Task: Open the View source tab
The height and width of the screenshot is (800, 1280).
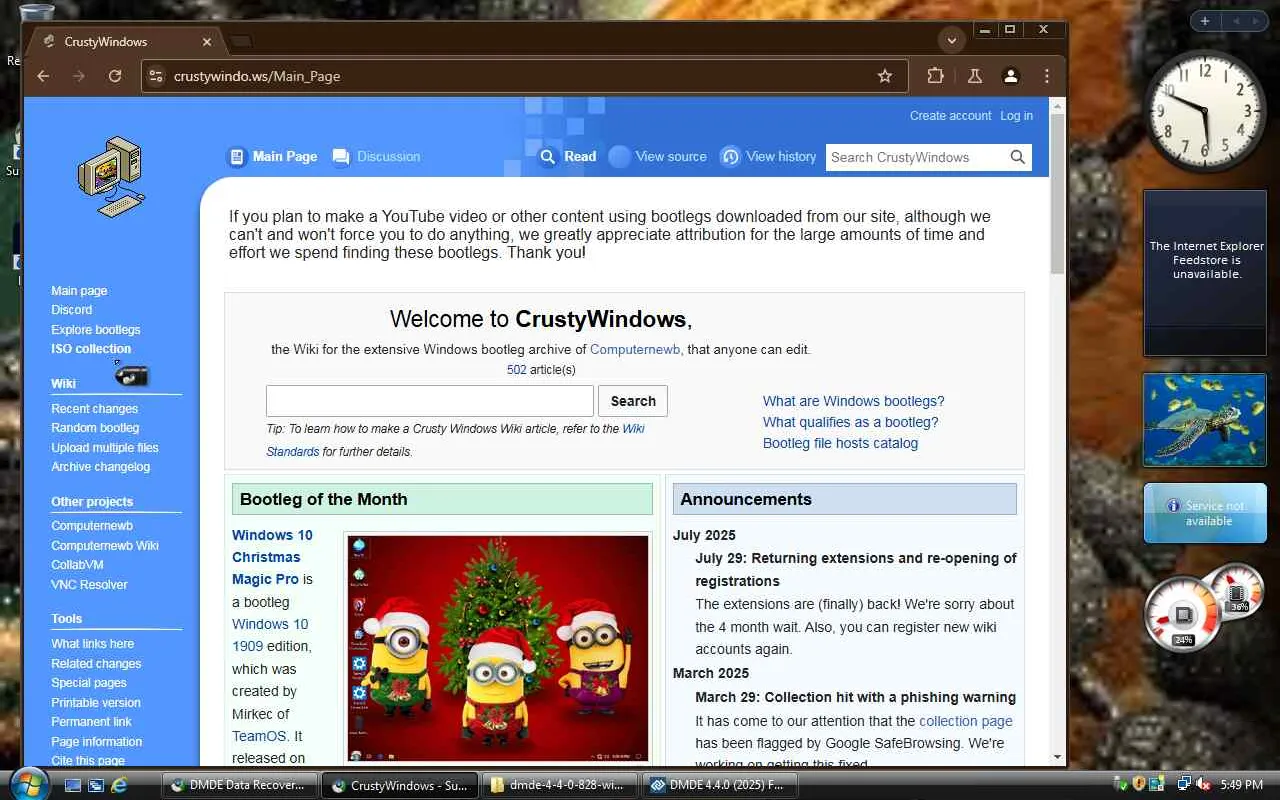Action: pos(658,156)
